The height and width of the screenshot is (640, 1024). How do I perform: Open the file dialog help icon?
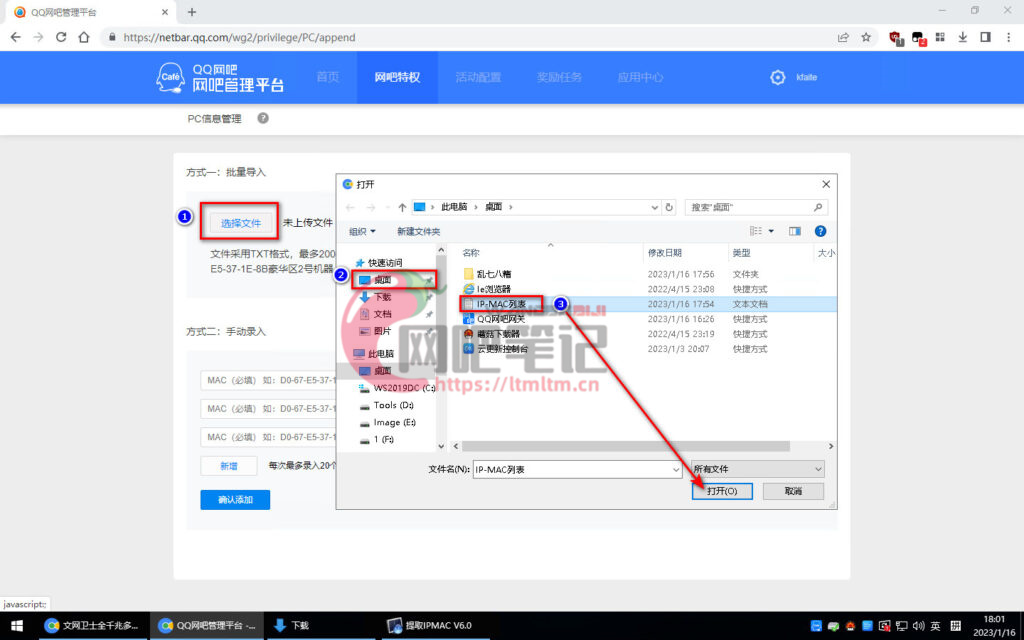pyautogui.click(x=820, y=231)
